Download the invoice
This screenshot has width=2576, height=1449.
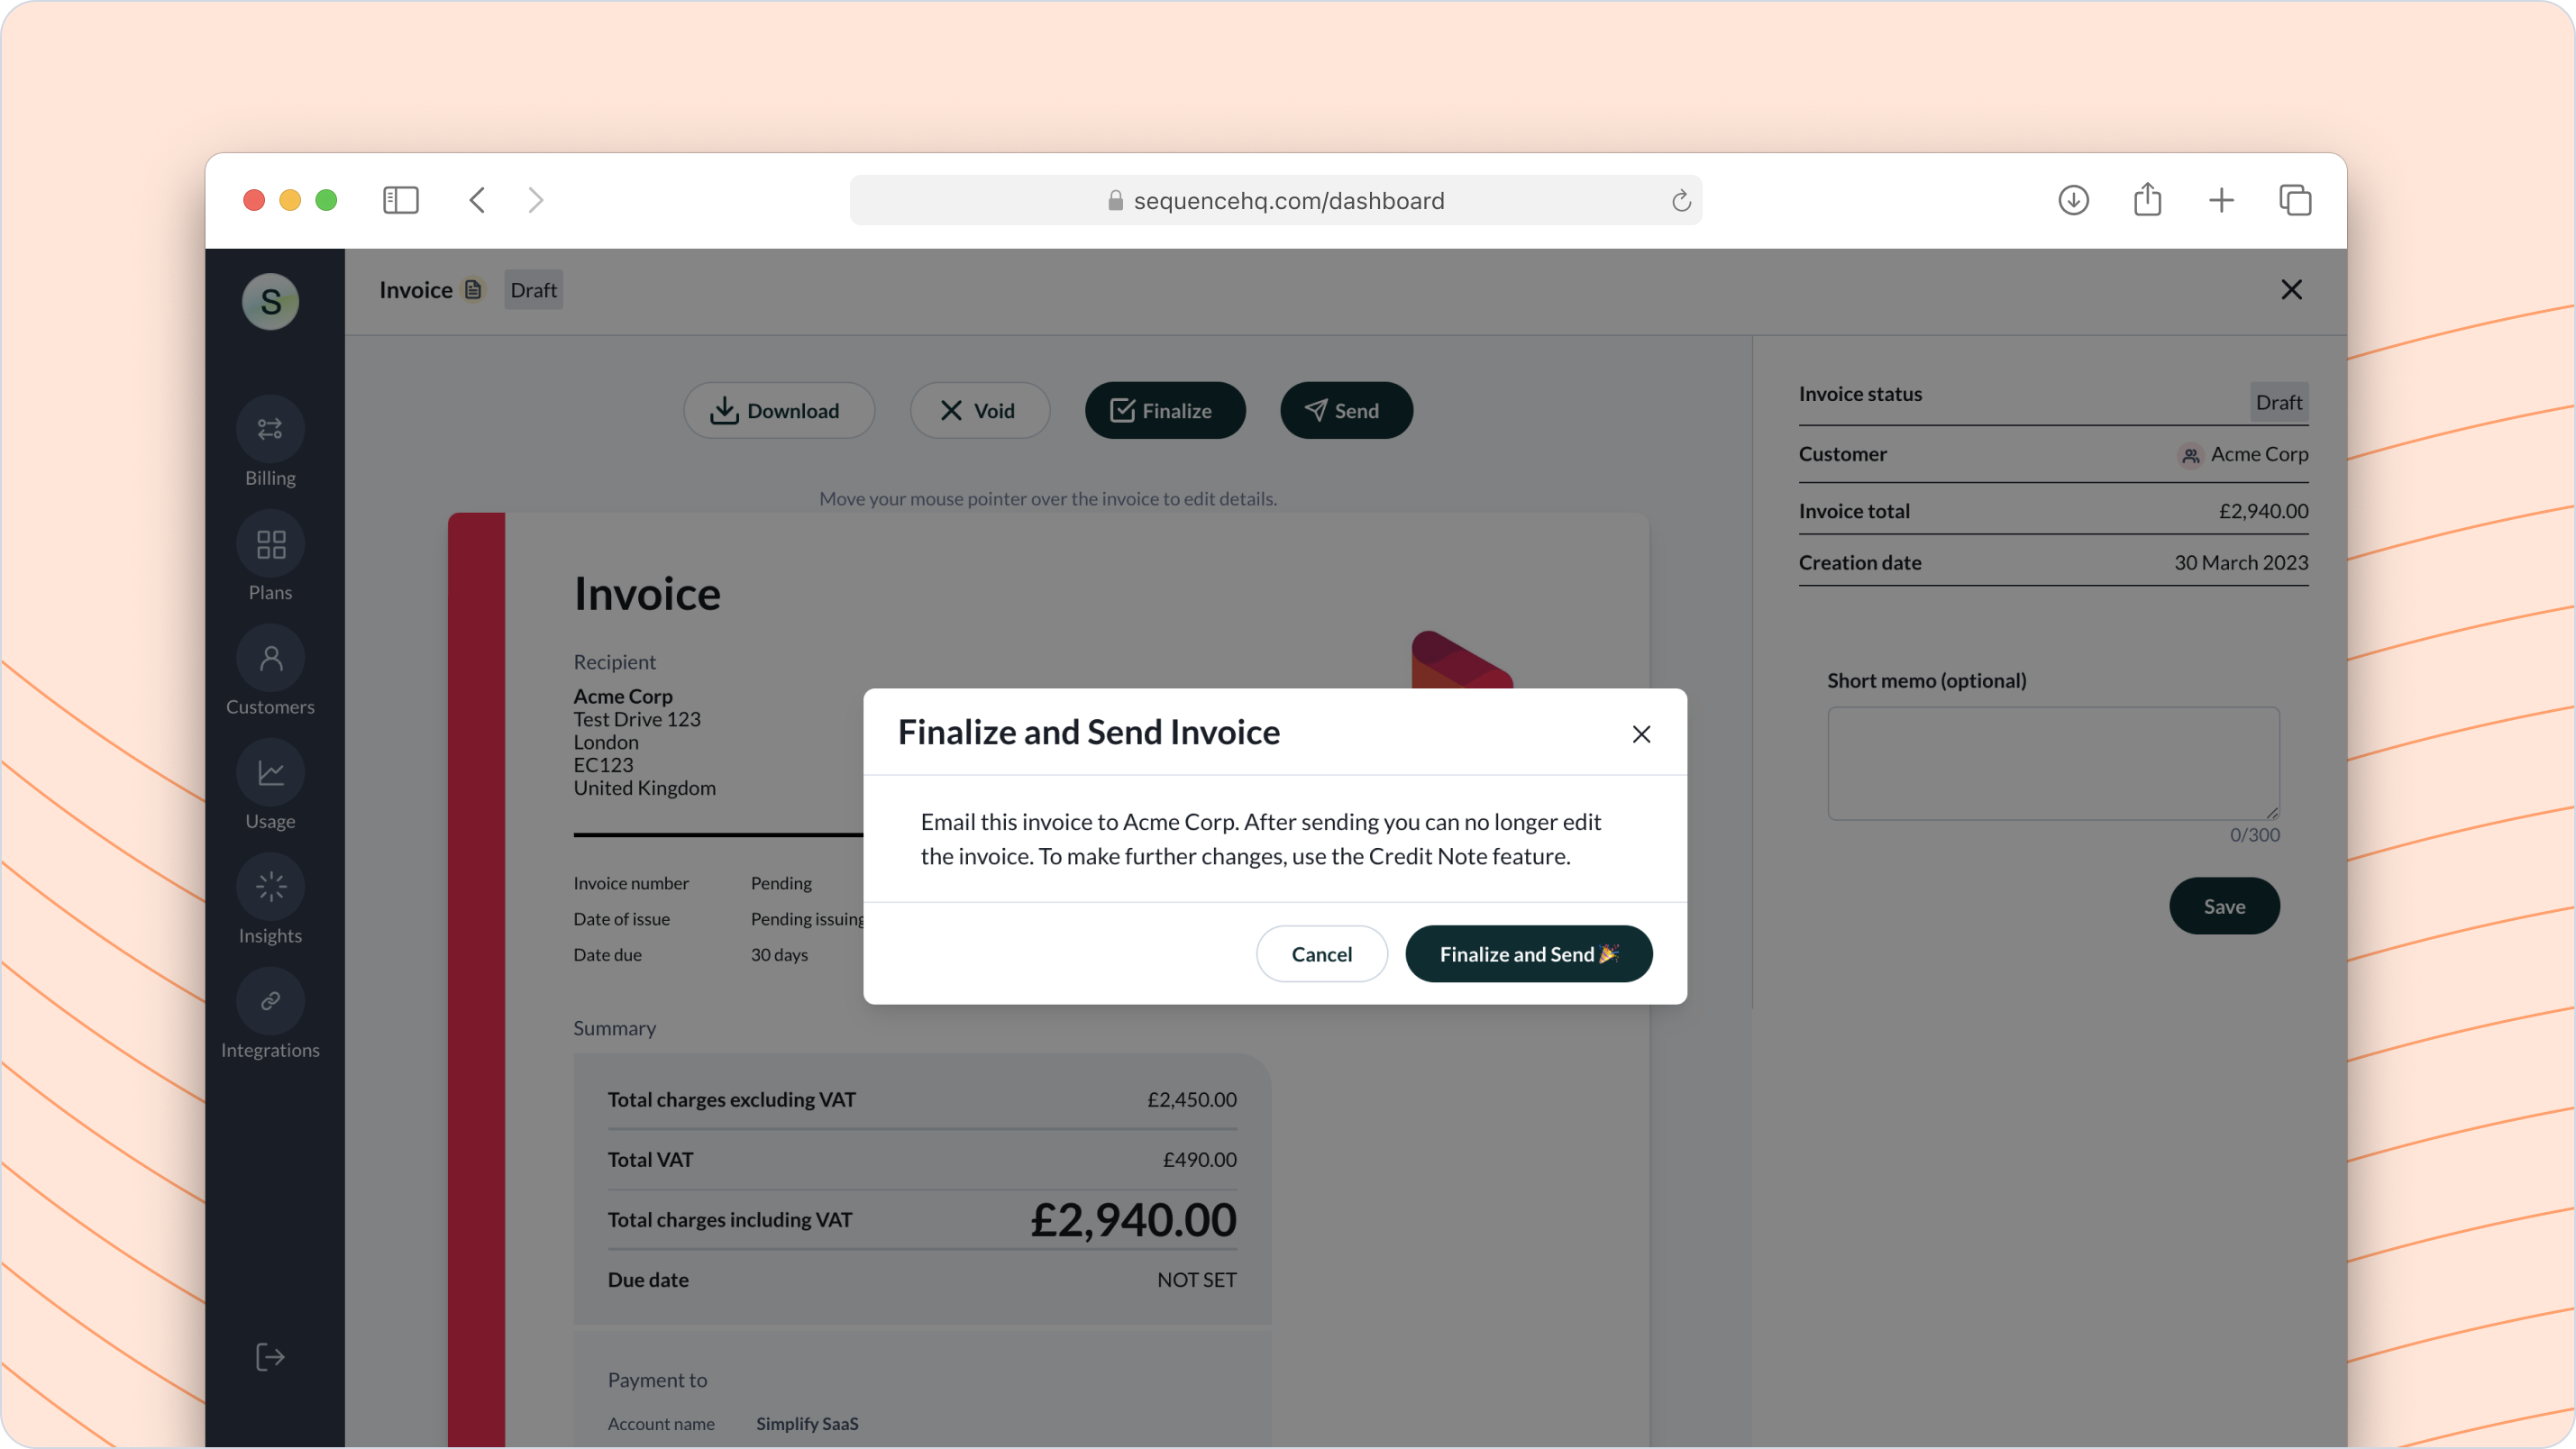tap(778, 411)
